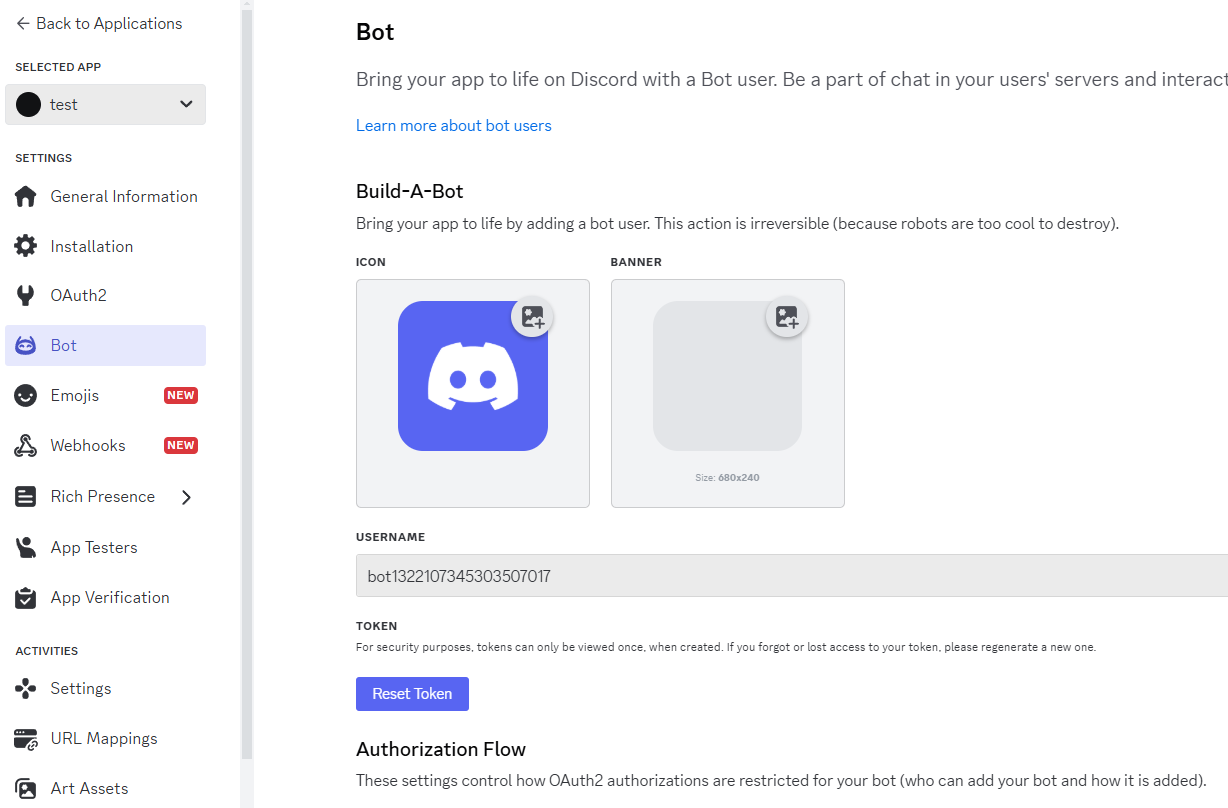
Task: Click the NEW badge next to Webhooks
Action: [x=181, y=445]
